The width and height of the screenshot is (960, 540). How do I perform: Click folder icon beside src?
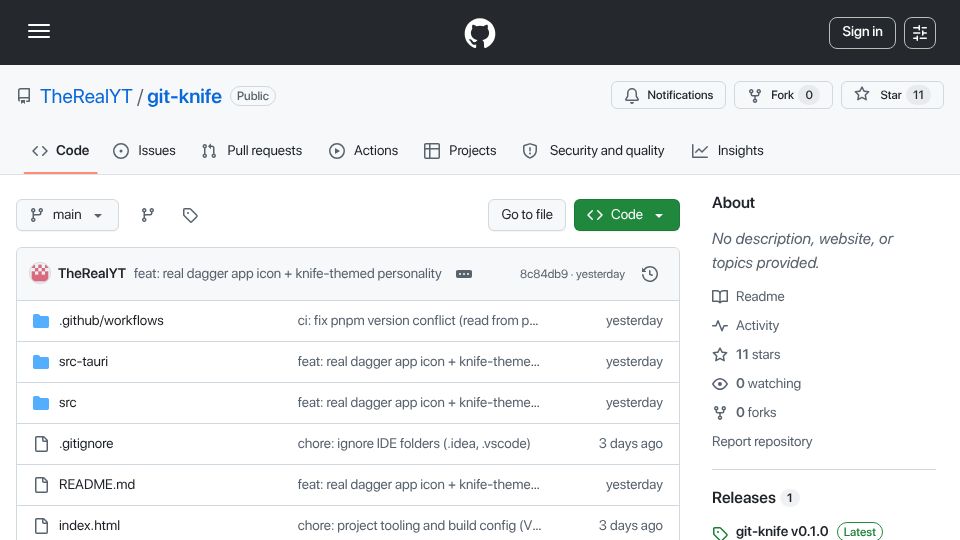click(x=41, y=403)
